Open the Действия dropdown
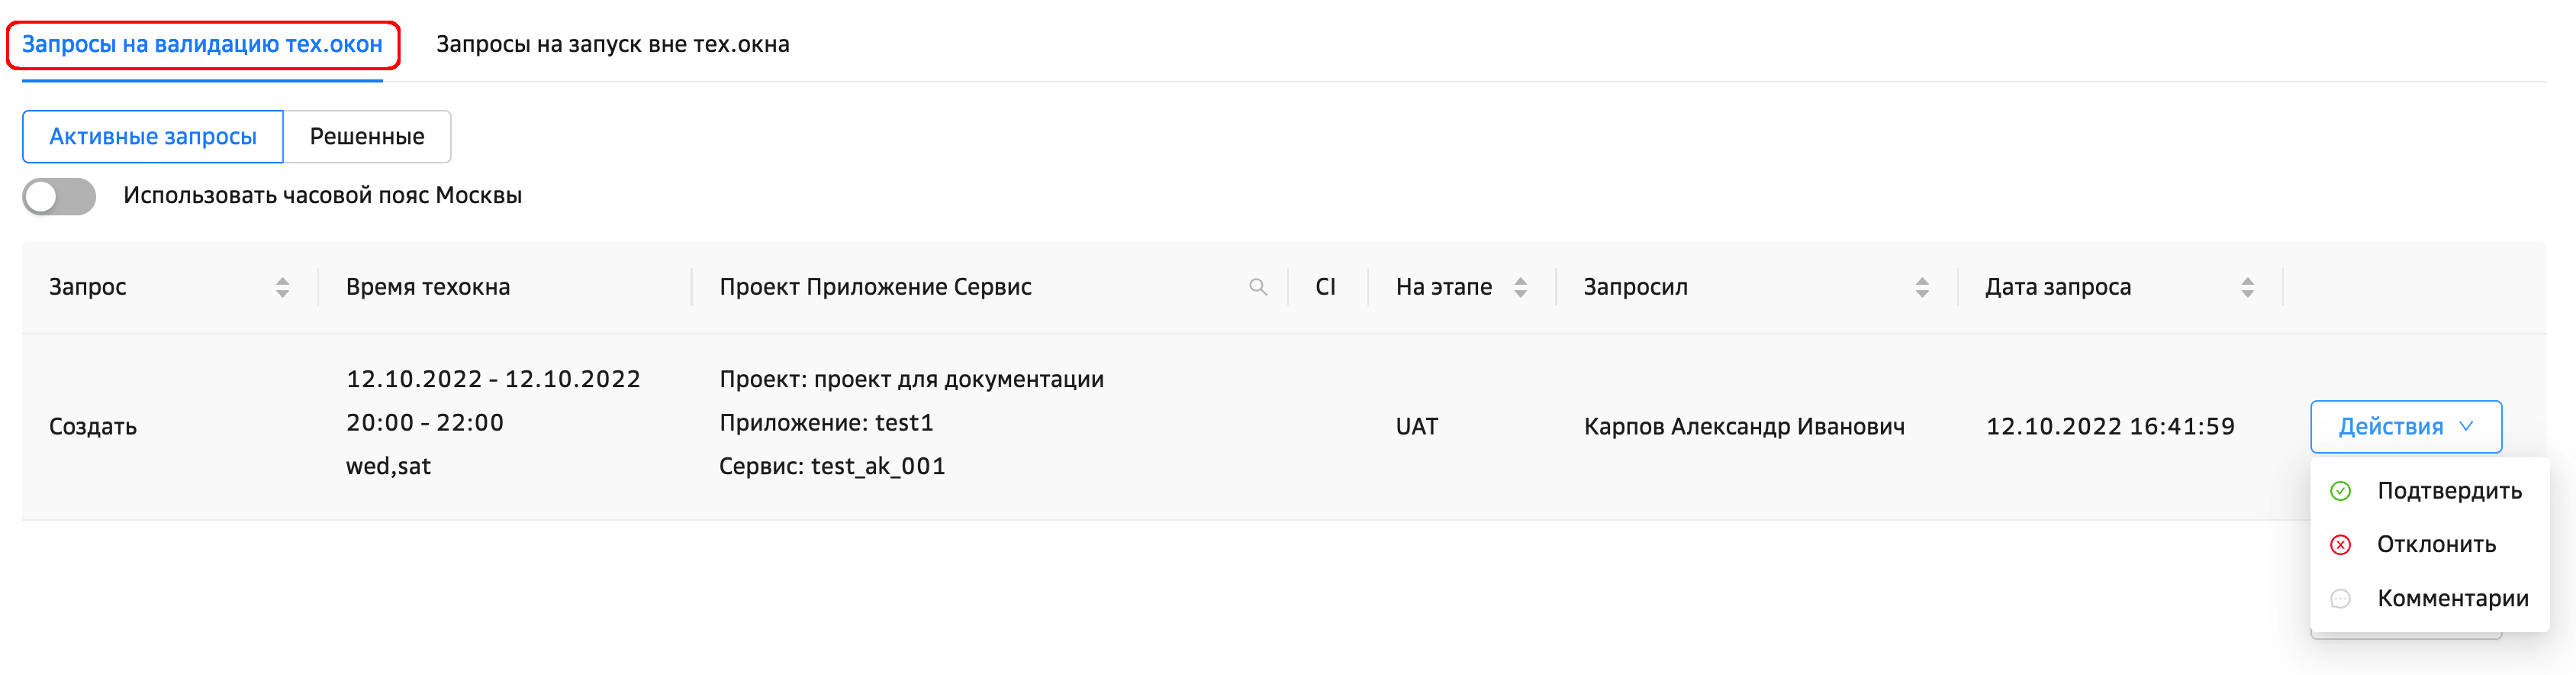 2390,427
